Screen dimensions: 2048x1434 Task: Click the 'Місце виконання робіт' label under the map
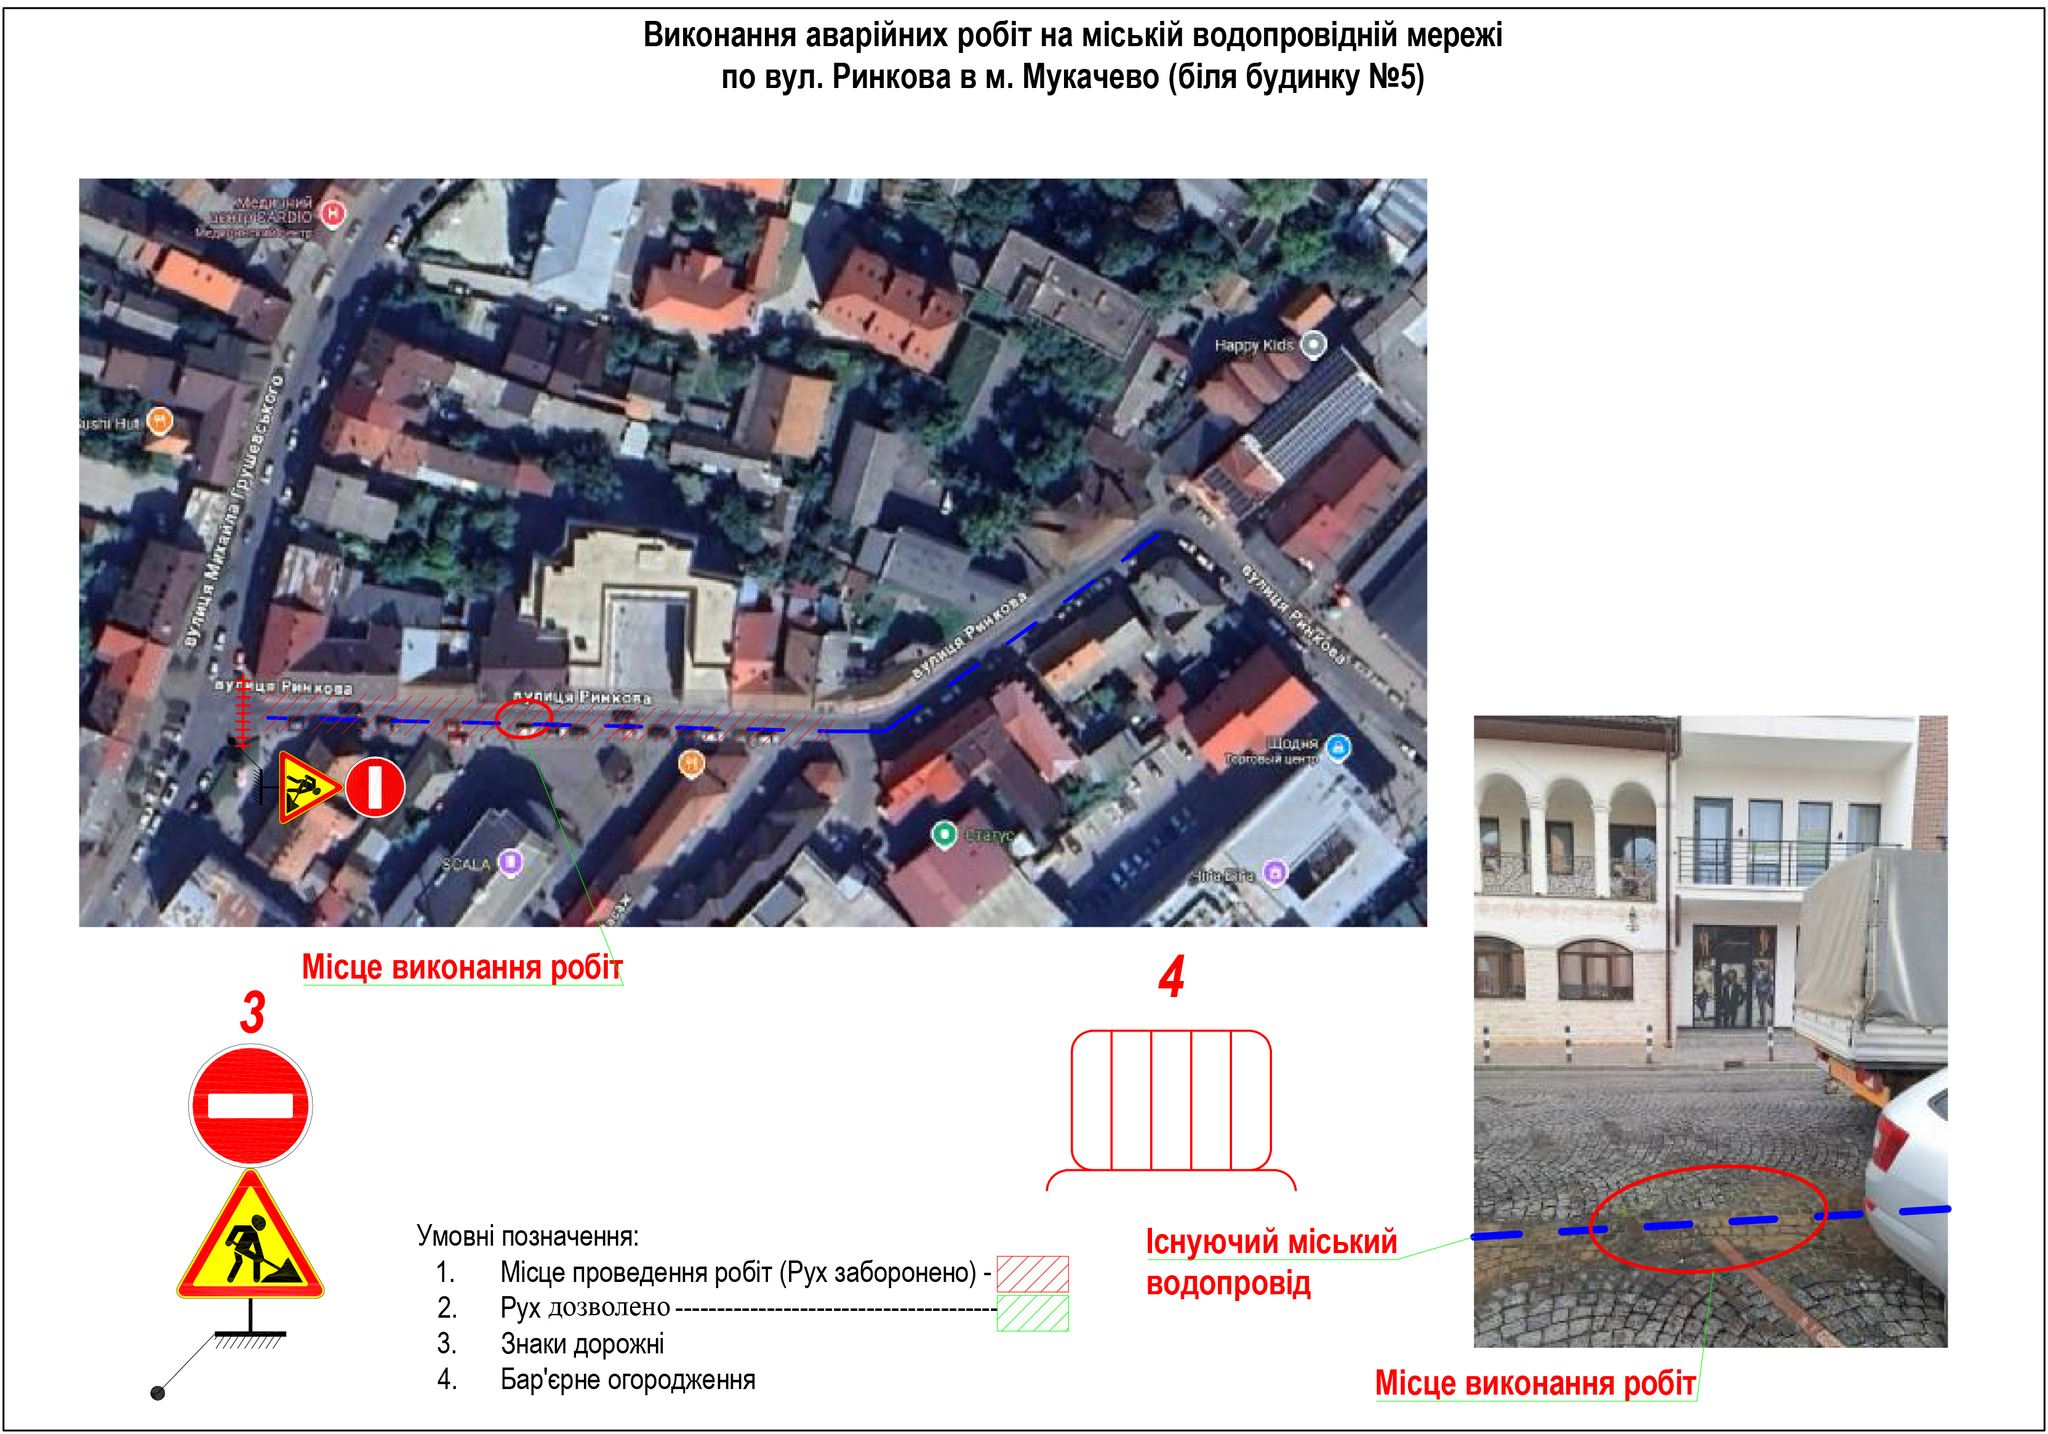(462, 968)
